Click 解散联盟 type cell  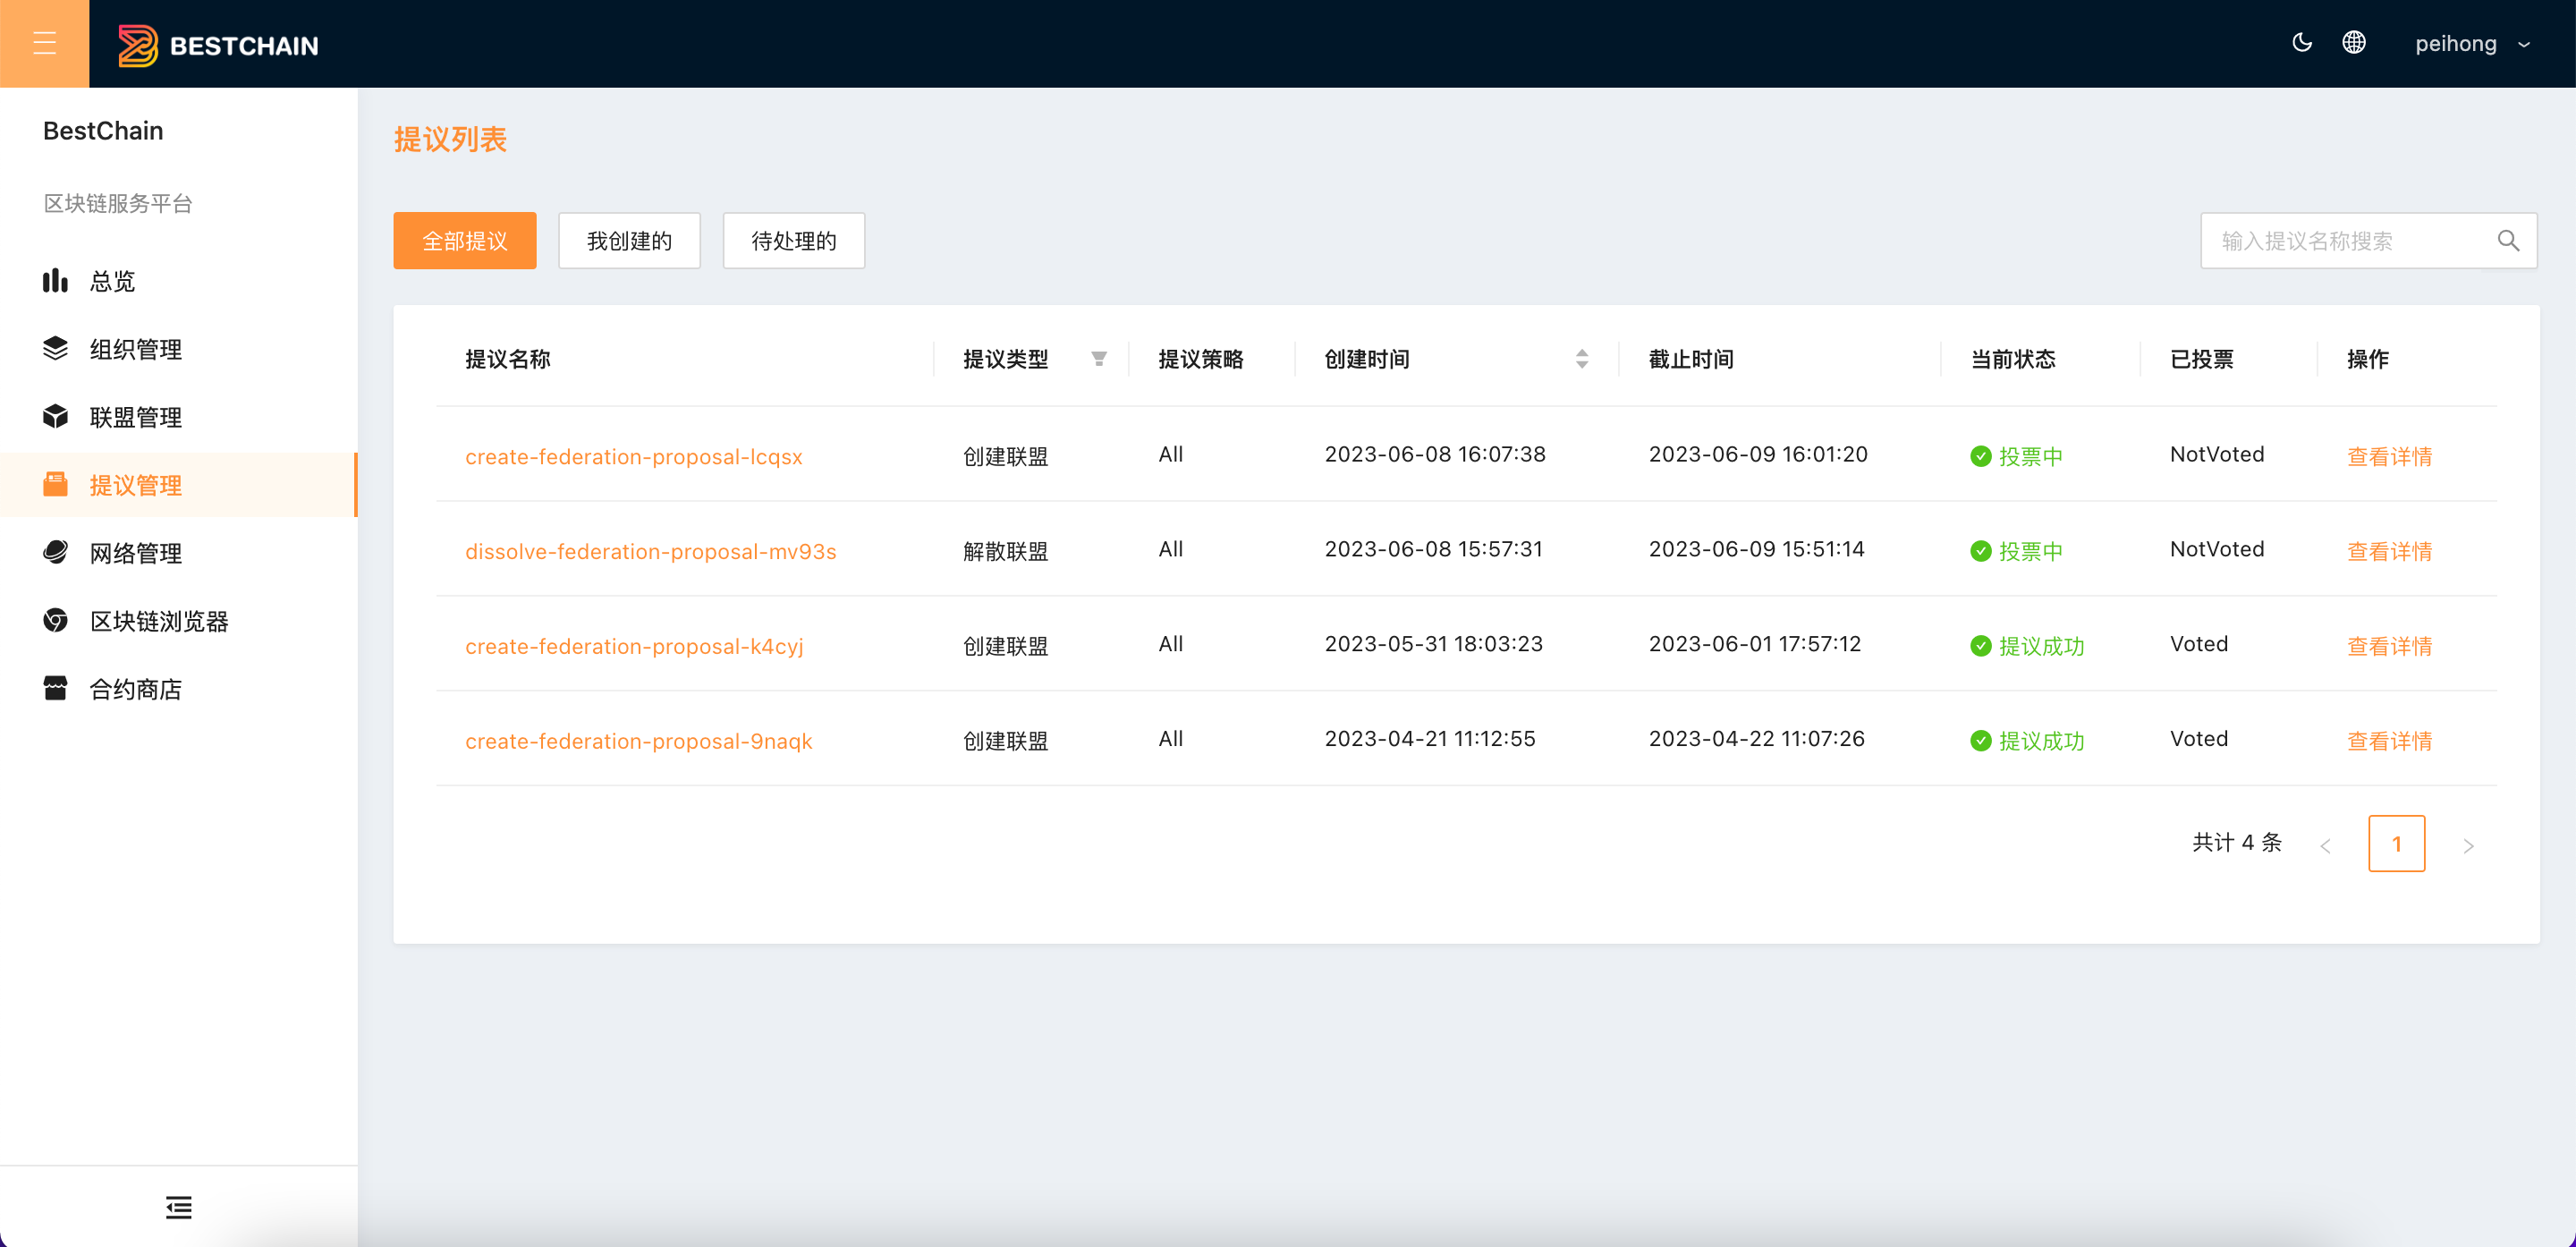(x=1006, y=551)
